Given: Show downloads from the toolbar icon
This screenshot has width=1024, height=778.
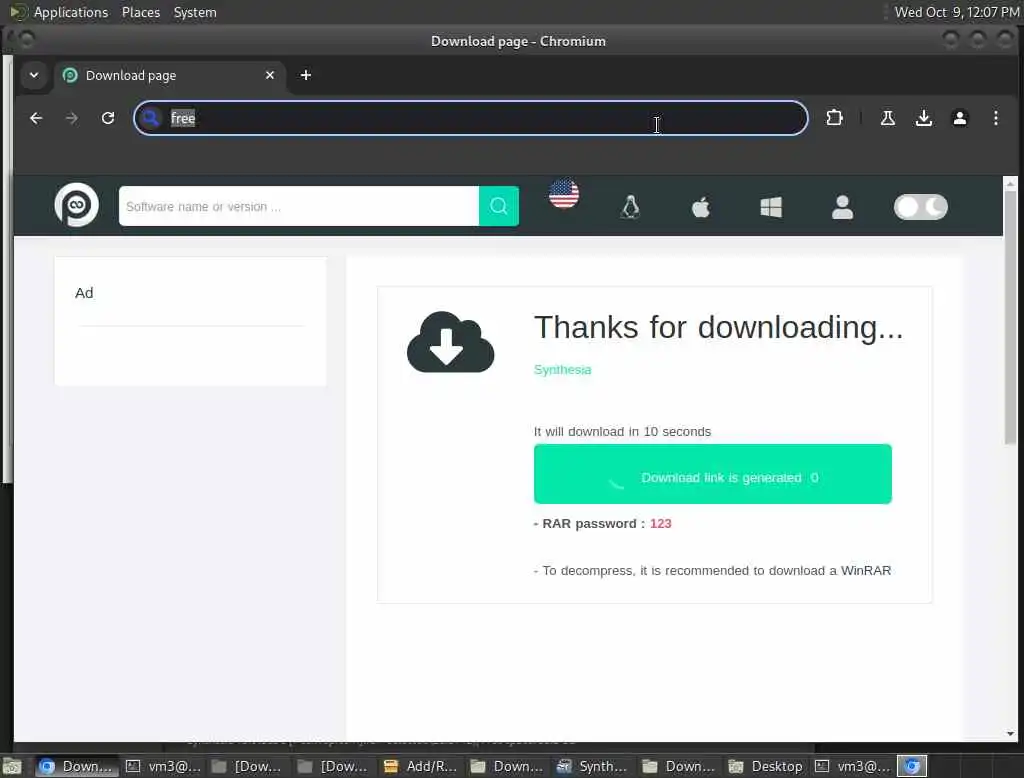Looking at the screenshot, I should coord(923,118).
